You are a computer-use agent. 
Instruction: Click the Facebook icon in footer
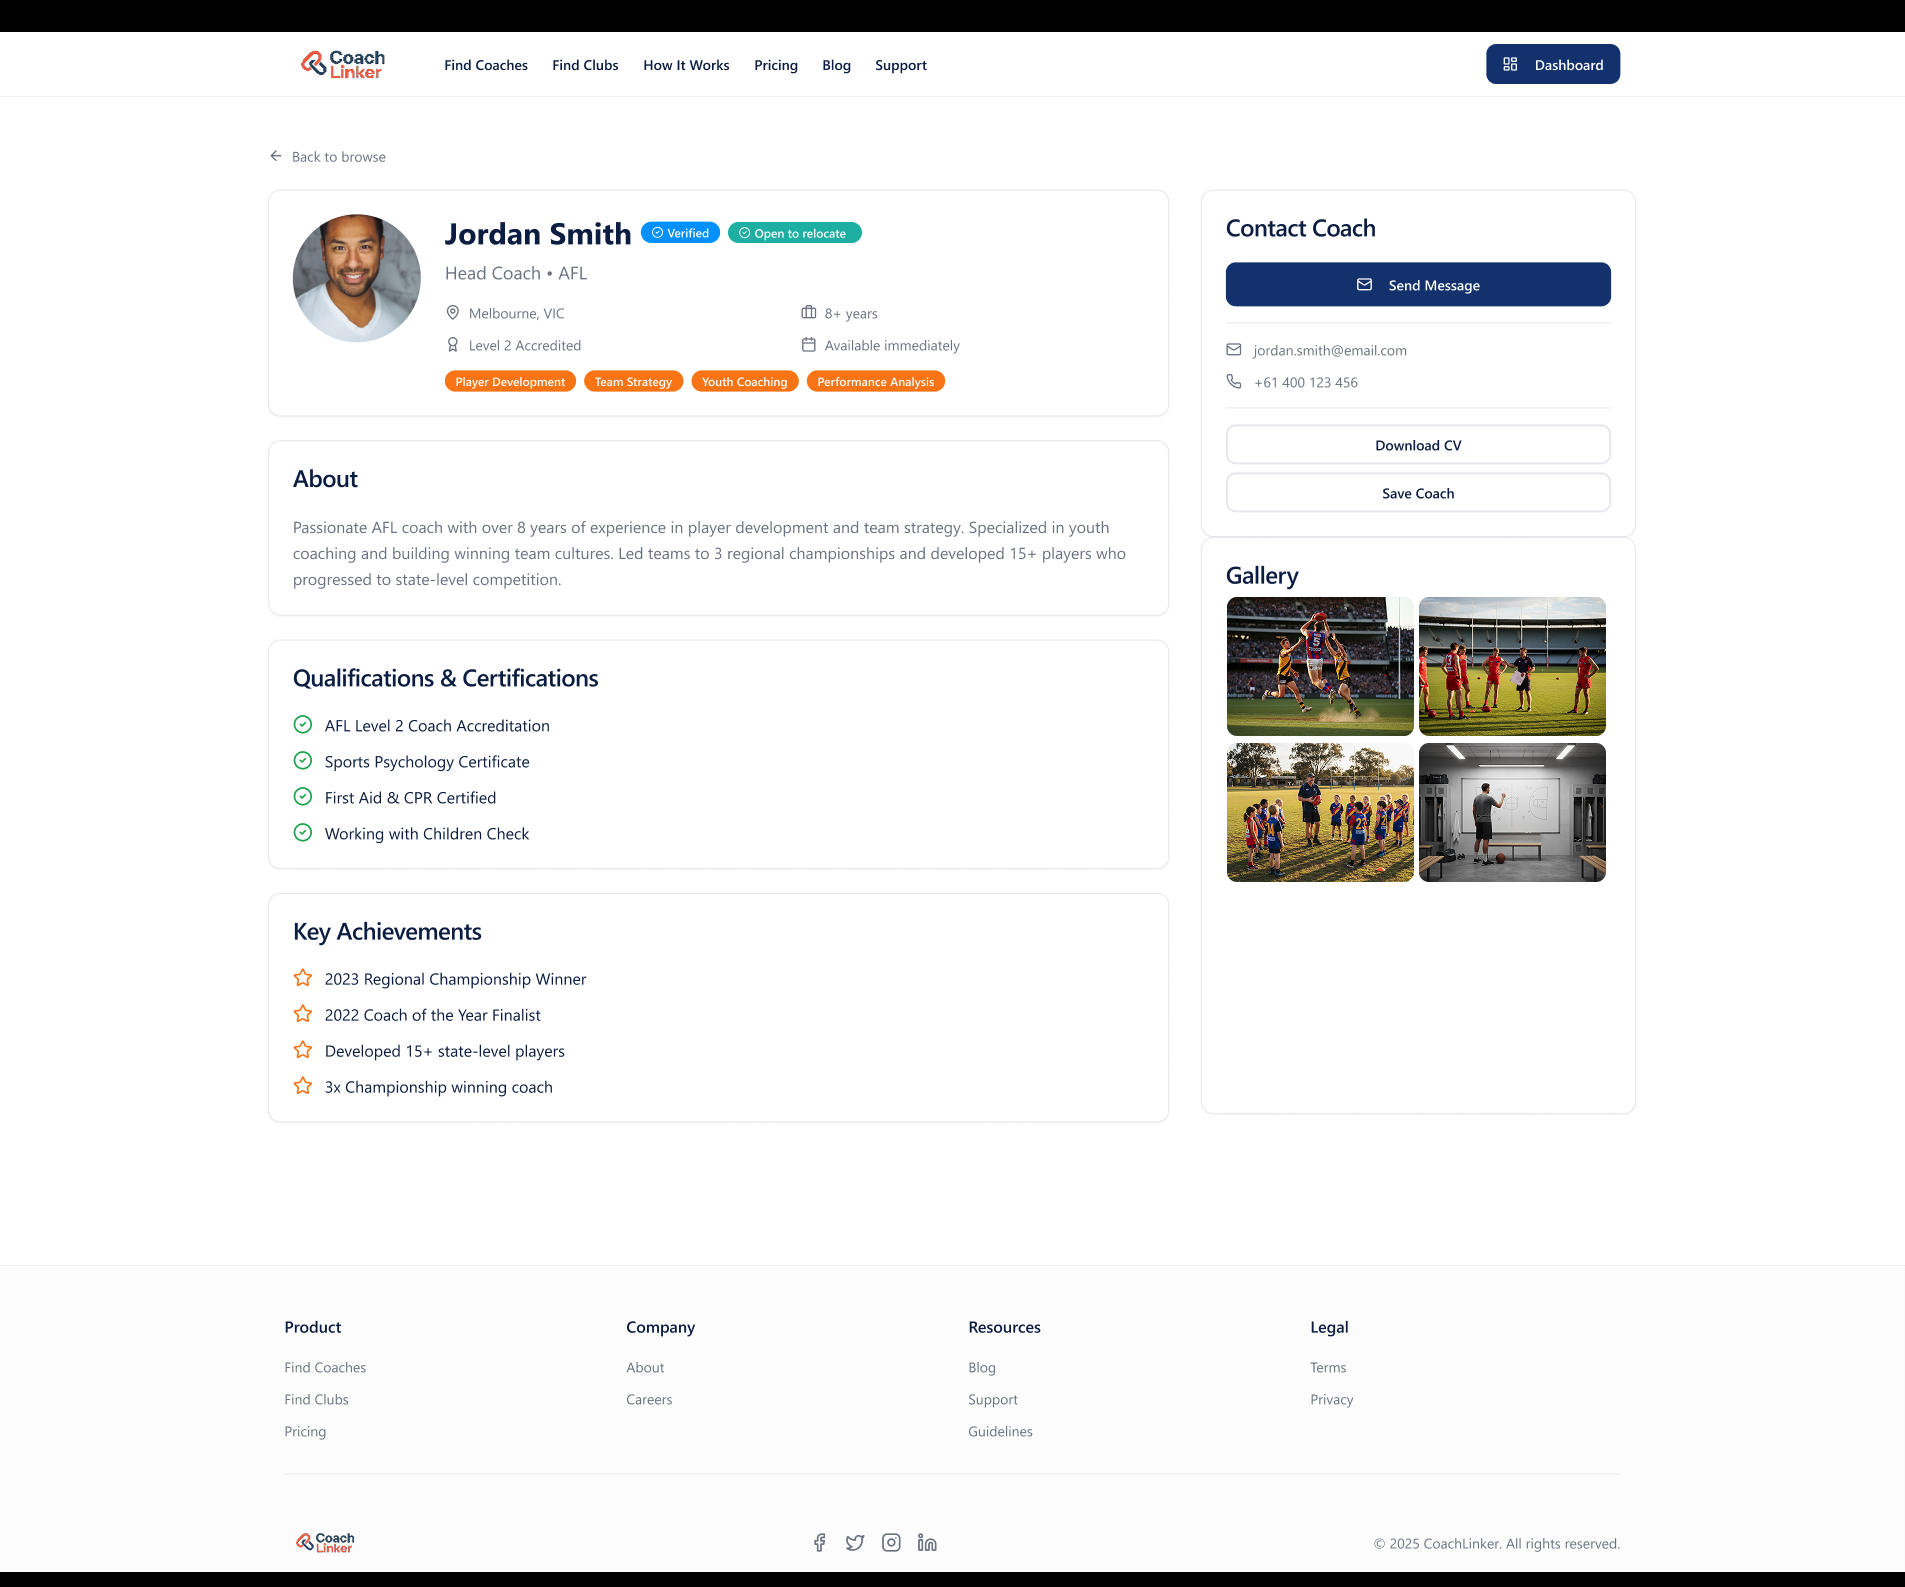click(819, 1543)
